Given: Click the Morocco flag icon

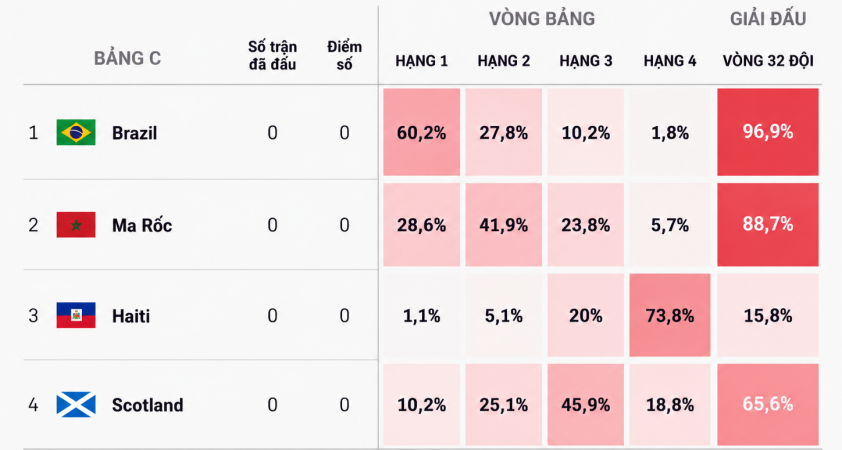Looking at the screenshot, I should tap(76, 224).
